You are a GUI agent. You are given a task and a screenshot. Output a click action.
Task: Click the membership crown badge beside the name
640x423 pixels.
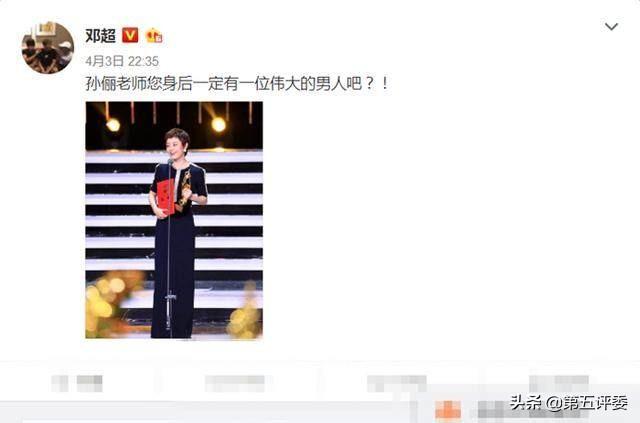point(154,36)
